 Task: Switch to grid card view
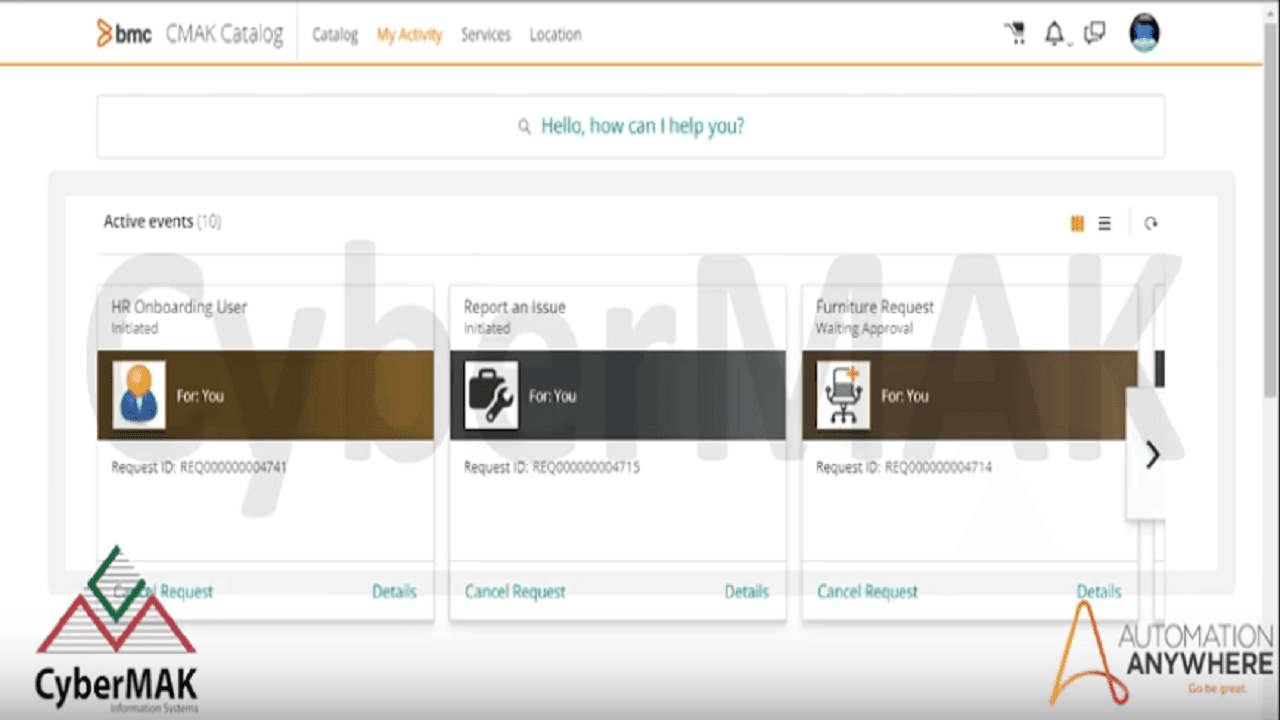click(1077, 224)
